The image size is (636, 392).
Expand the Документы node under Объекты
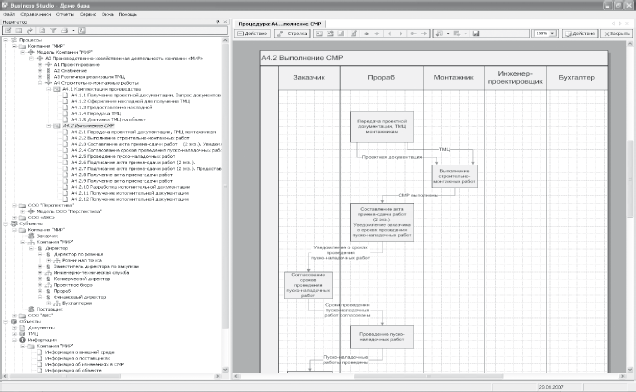point(14,327)
